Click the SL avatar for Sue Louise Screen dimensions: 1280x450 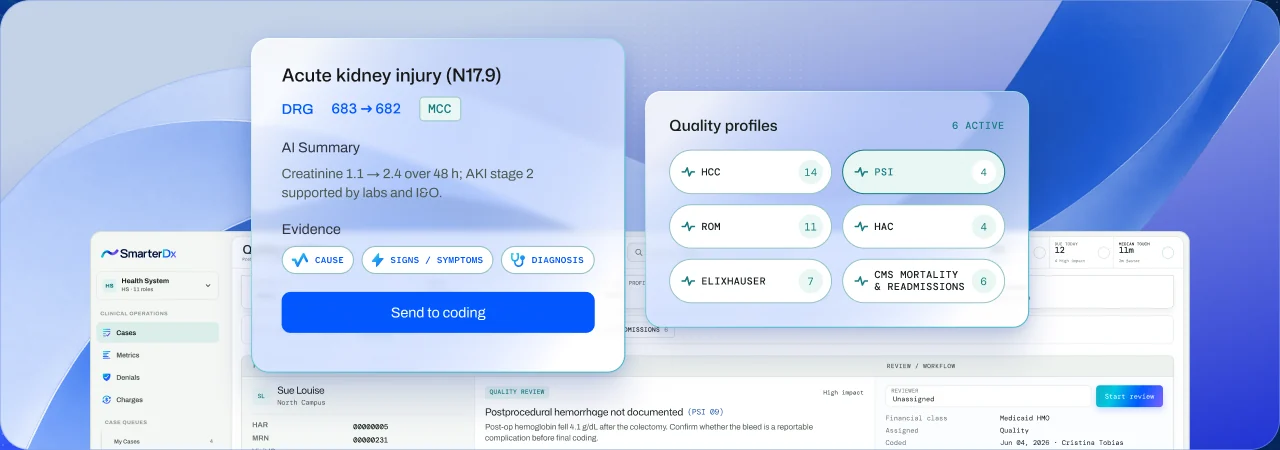pos(261,396)
